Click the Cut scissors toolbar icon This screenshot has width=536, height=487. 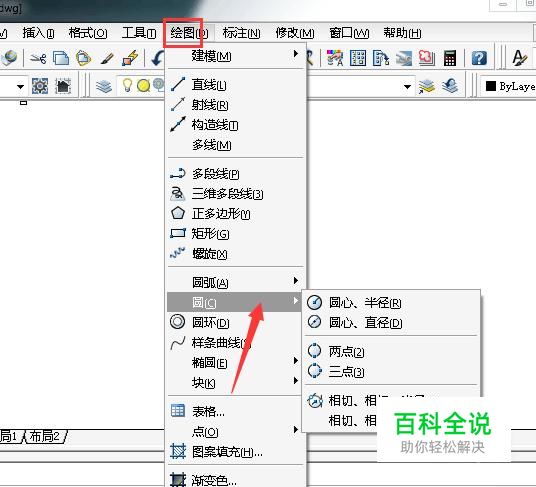coord(38,58)
